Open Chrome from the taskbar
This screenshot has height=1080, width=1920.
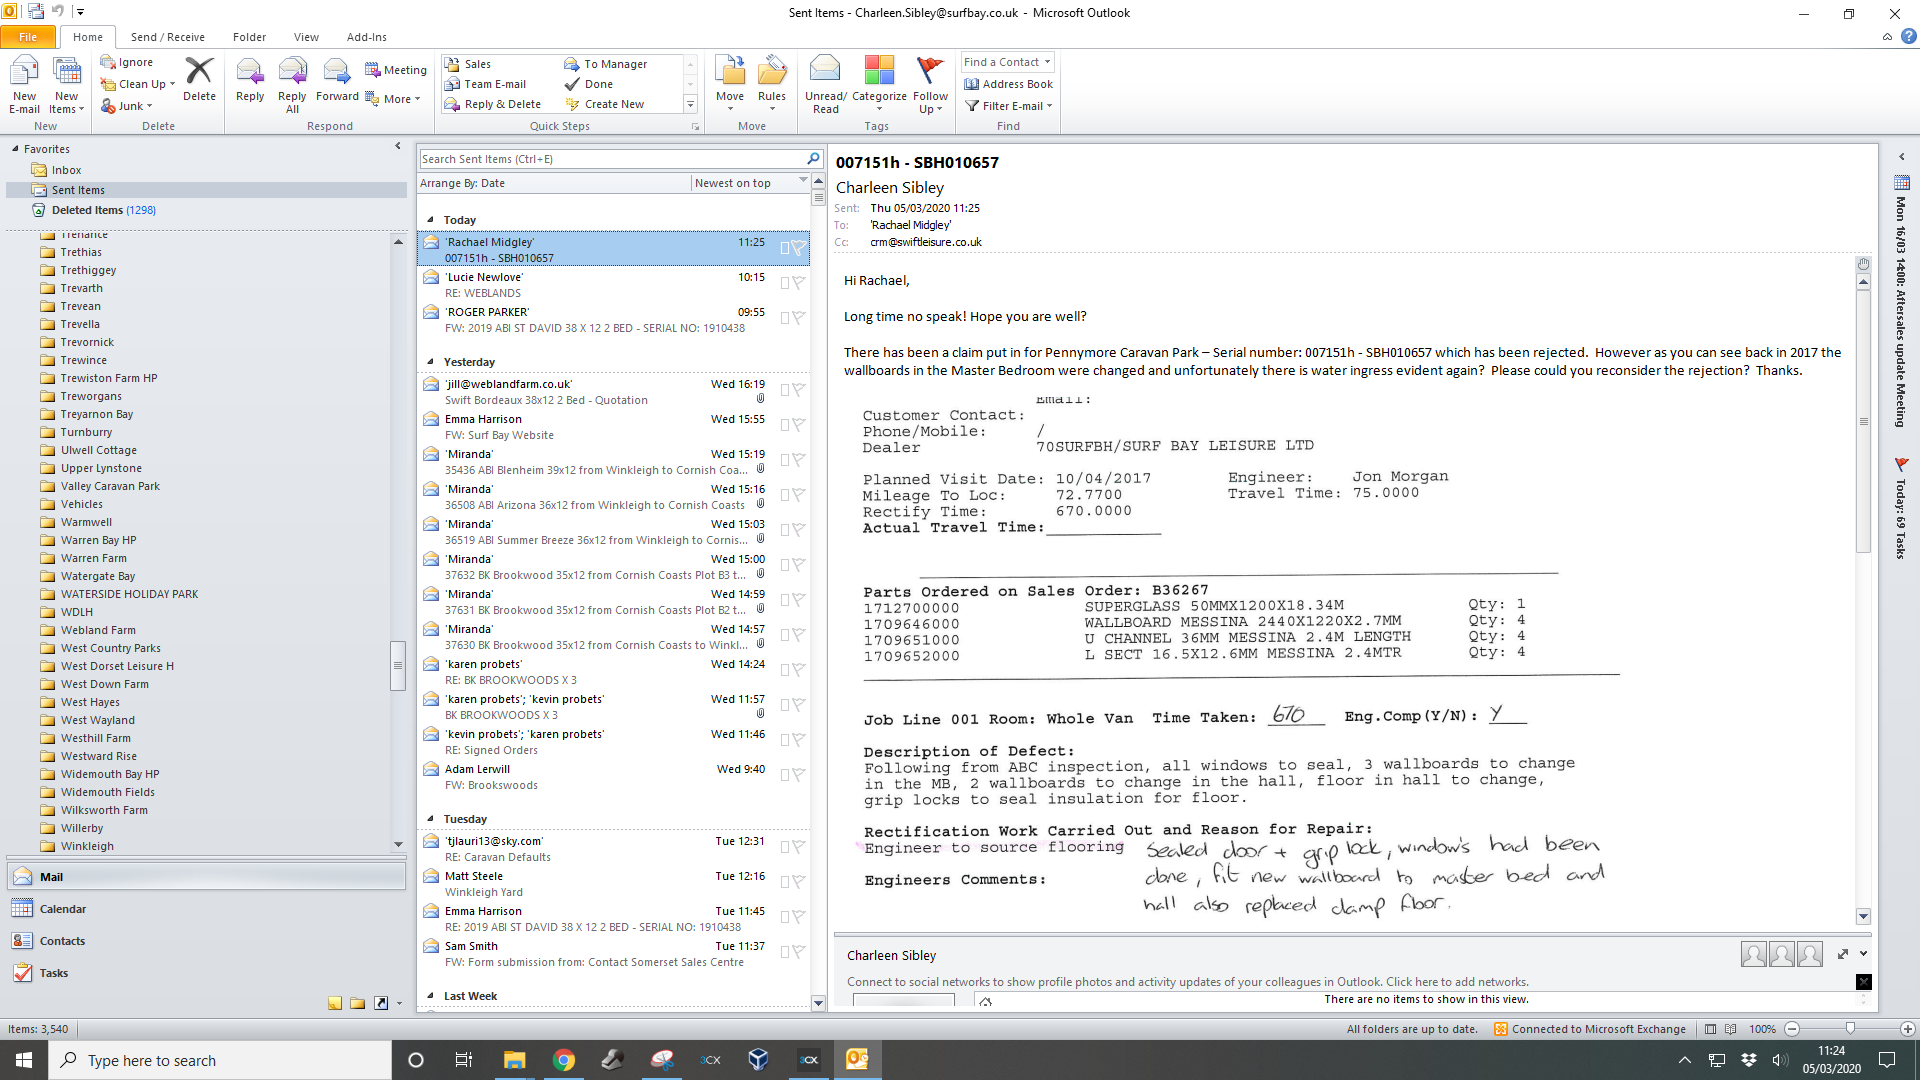coord(564,1060)
